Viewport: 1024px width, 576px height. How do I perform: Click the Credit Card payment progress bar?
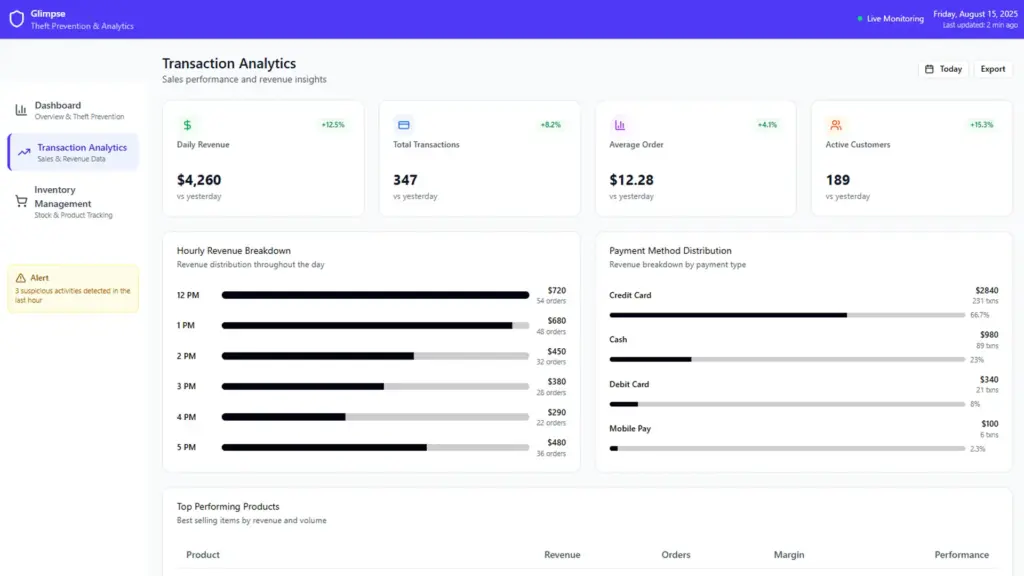tap(787, 315)
